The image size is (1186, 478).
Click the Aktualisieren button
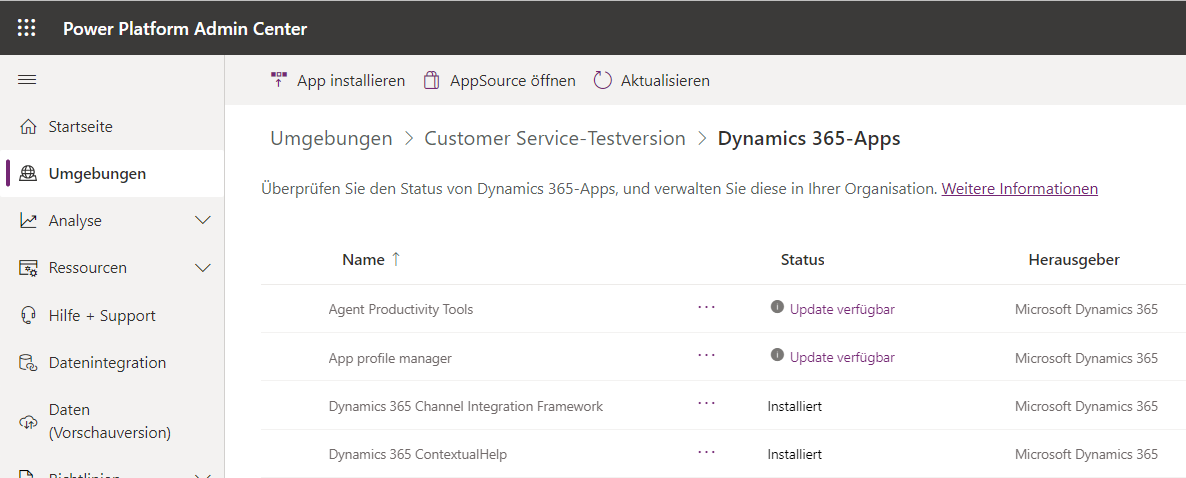tap(652, 80)
